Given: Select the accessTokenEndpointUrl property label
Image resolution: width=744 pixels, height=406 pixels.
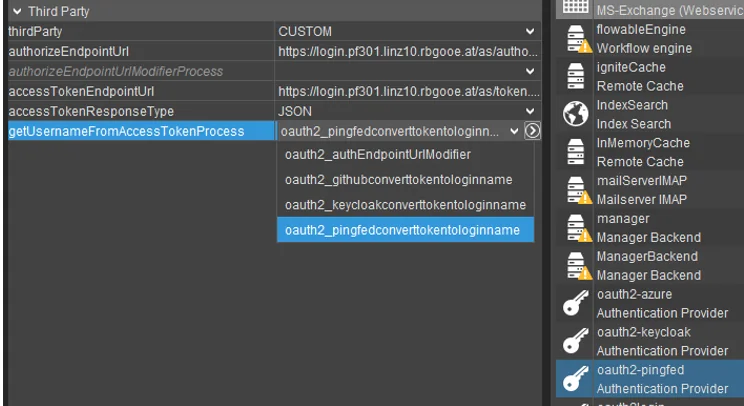Looking at the screenshot, I should coord(81,91).
